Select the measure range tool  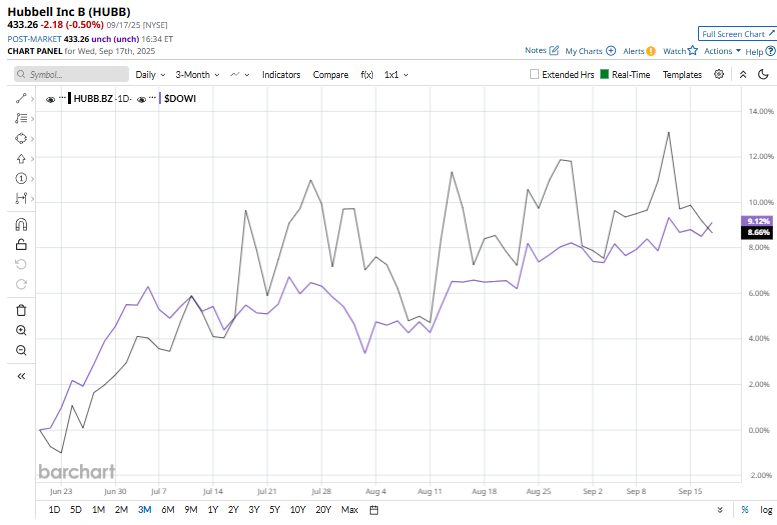[21, 198]
